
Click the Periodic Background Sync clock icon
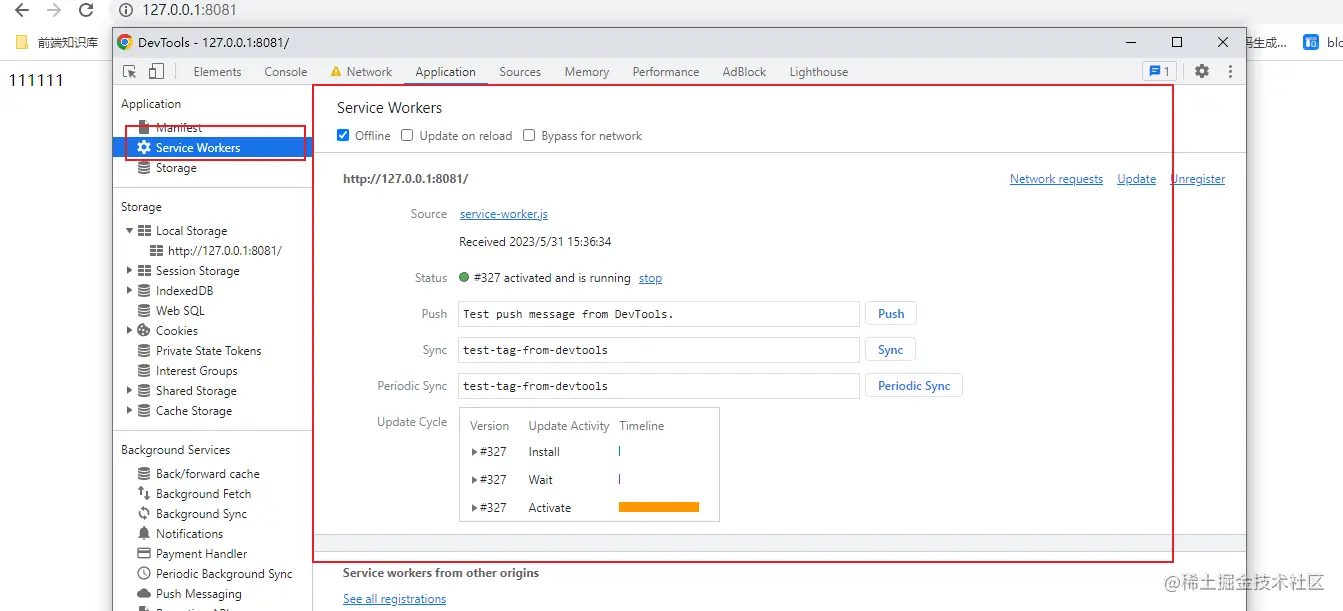(144, 573)
